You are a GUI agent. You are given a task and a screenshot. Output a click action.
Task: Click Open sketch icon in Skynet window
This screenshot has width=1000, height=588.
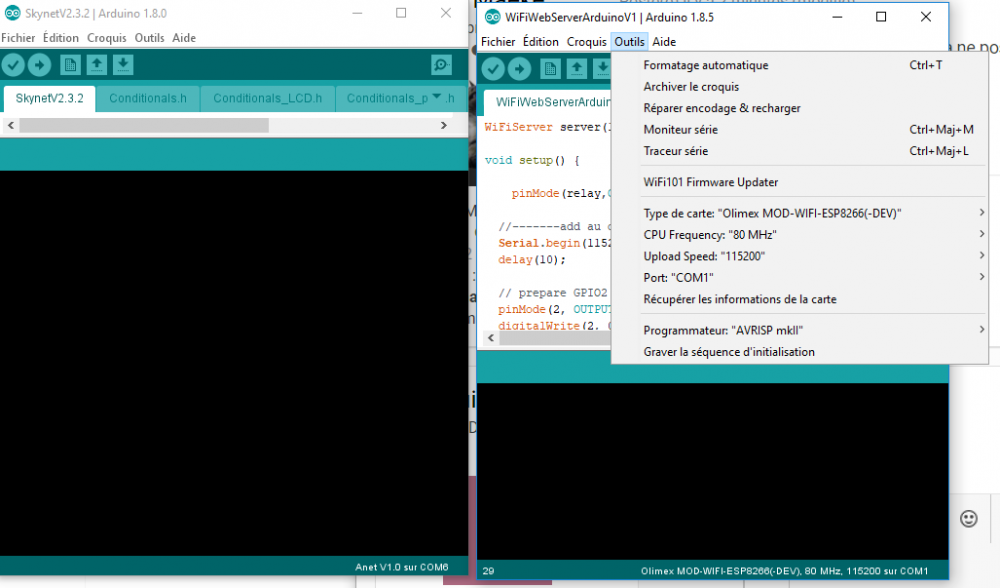97,64
